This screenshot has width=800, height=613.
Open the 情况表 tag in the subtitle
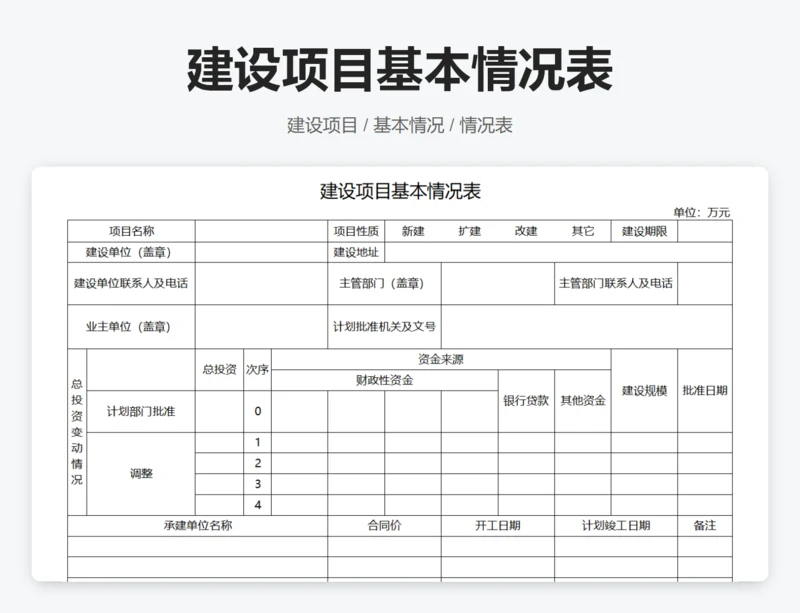tap(486, 125)
